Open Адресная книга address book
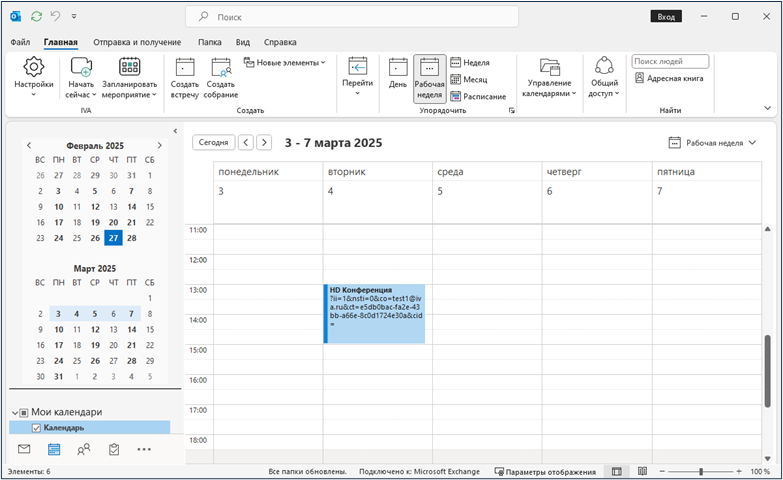Screen dimensions: 783x480 point(669,78)
